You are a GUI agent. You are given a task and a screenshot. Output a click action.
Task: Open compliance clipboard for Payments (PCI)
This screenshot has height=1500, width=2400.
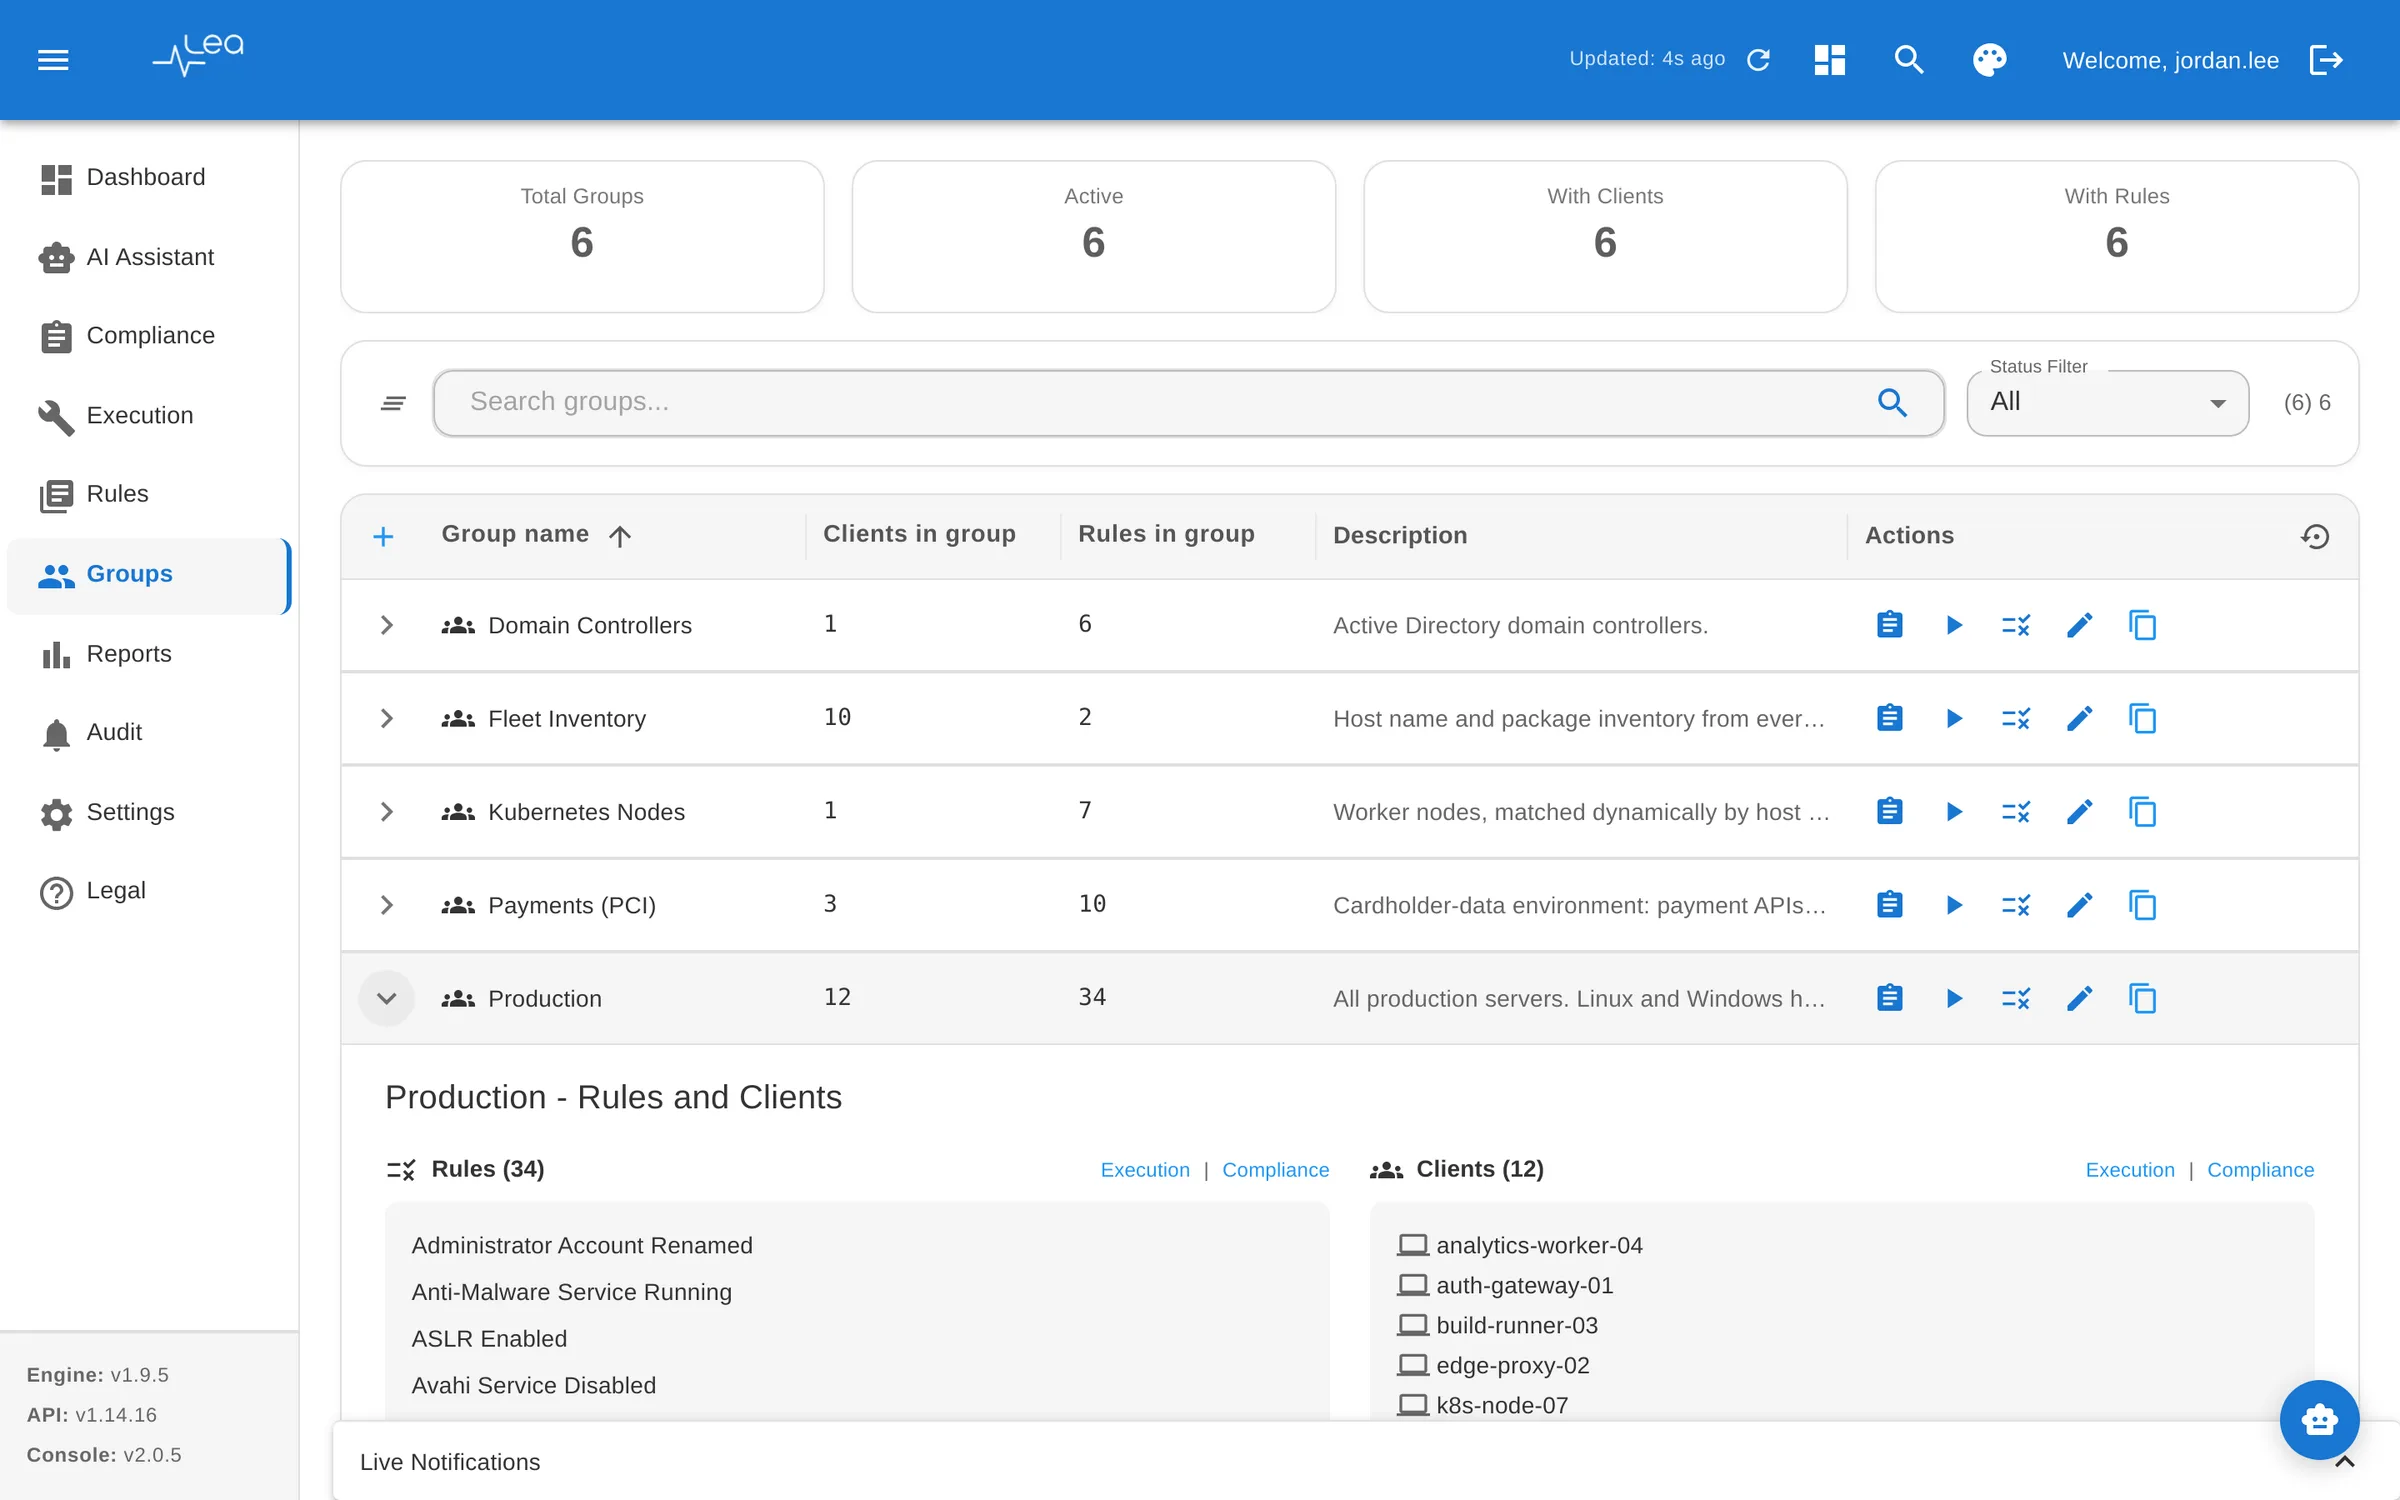point(1889,905)
